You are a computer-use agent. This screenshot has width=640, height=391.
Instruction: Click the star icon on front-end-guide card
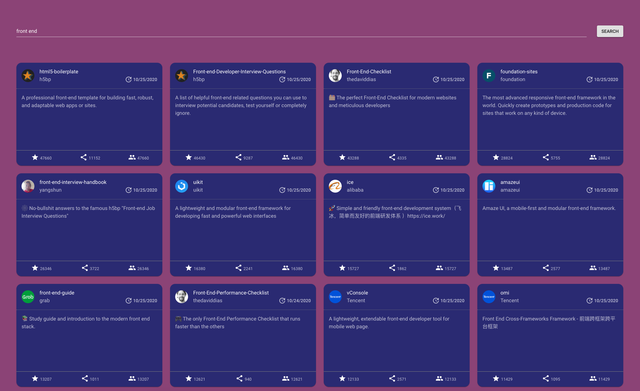(35, 378)
